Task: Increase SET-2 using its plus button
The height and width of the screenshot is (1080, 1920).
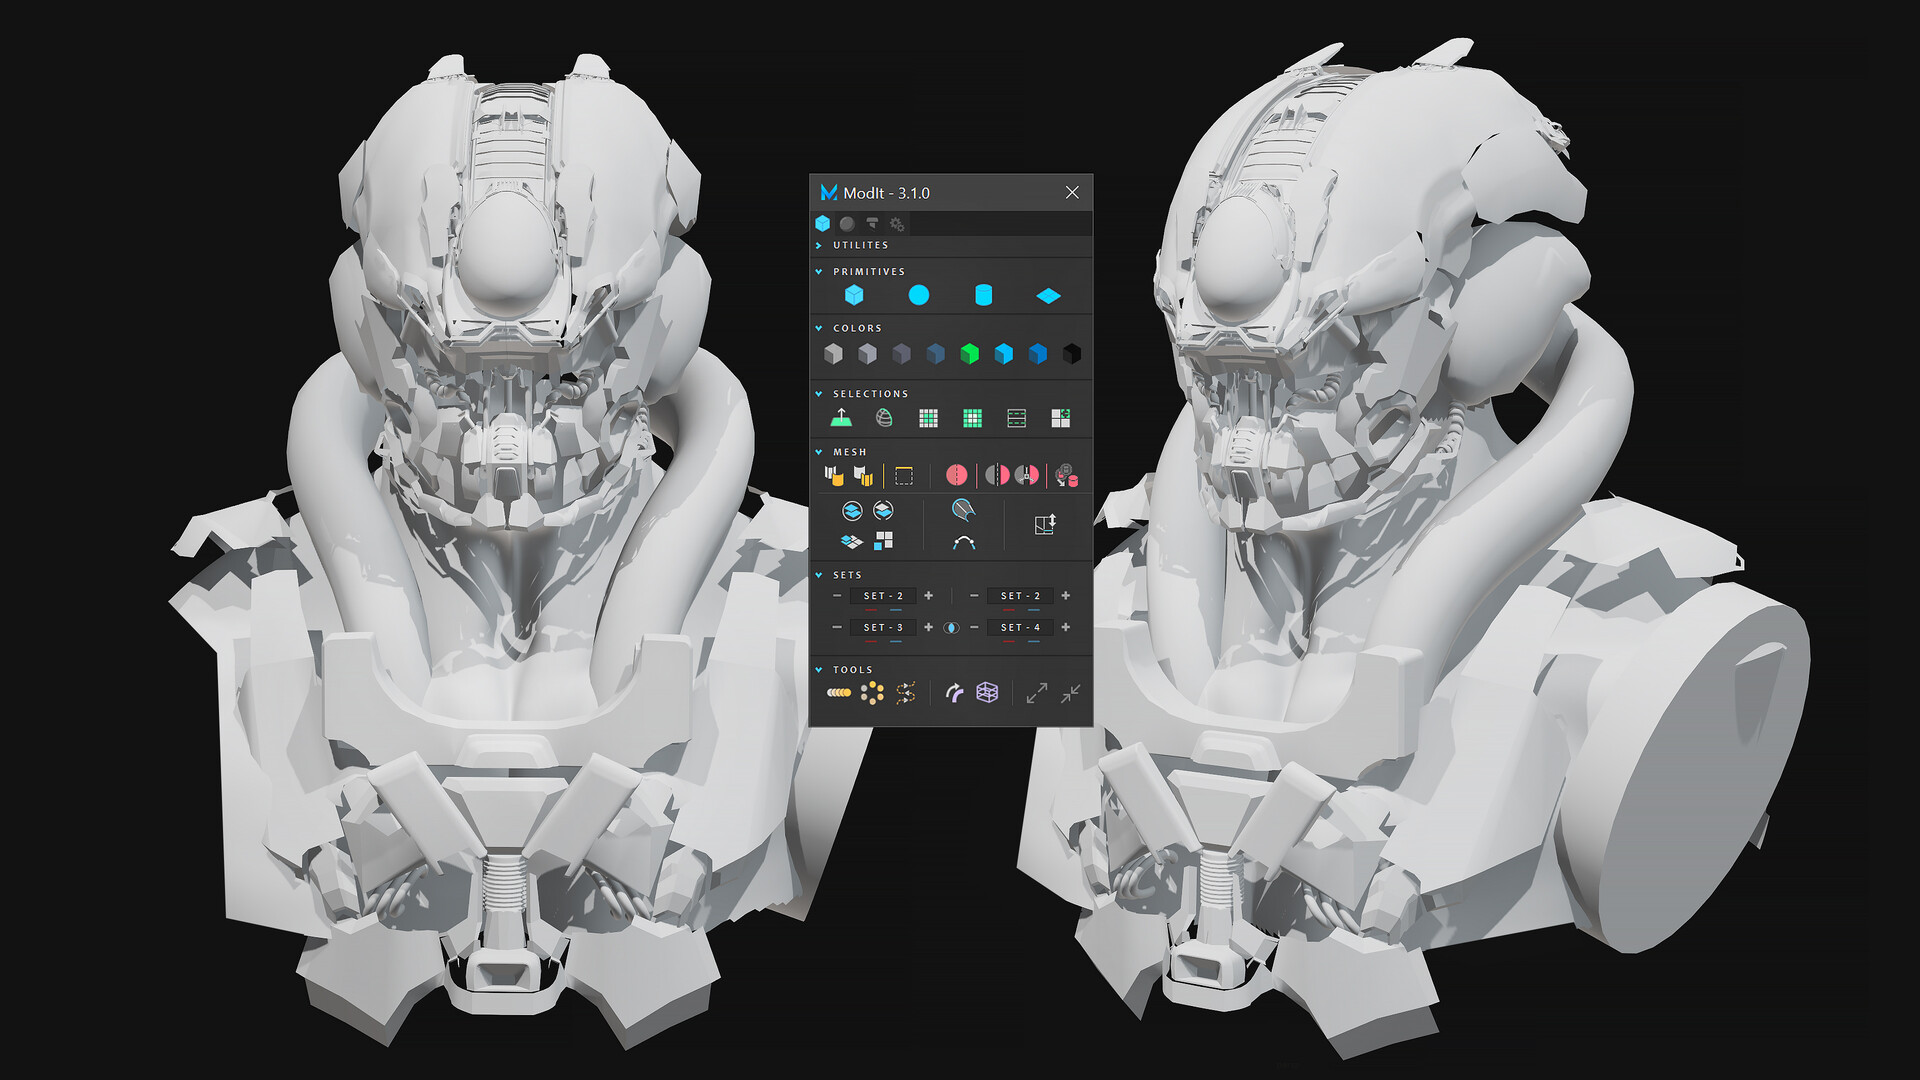Action: pos(928,596)
